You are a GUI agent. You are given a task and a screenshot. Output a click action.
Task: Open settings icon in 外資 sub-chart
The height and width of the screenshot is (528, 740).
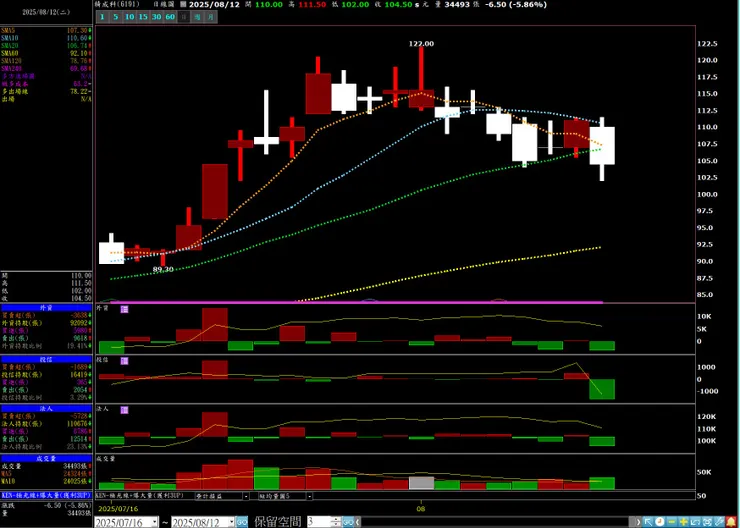(125, 310)
